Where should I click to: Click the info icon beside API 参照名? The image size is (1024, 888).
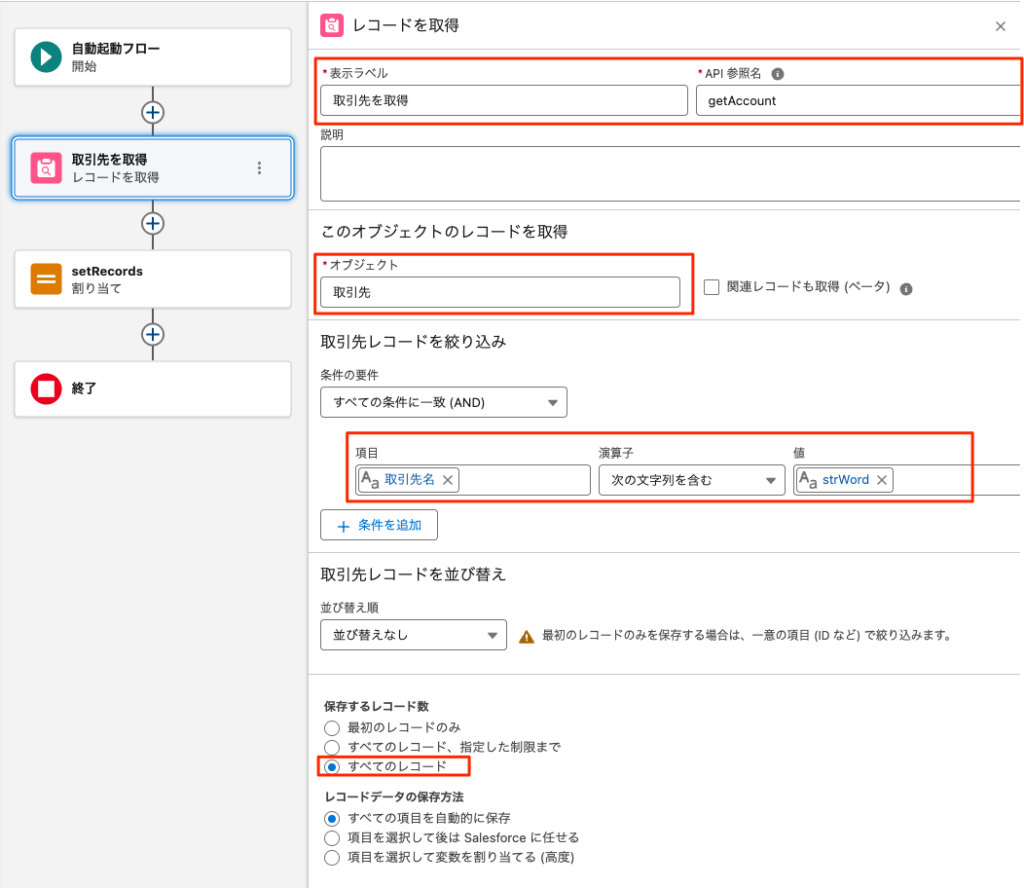click(x=778, y=74)
